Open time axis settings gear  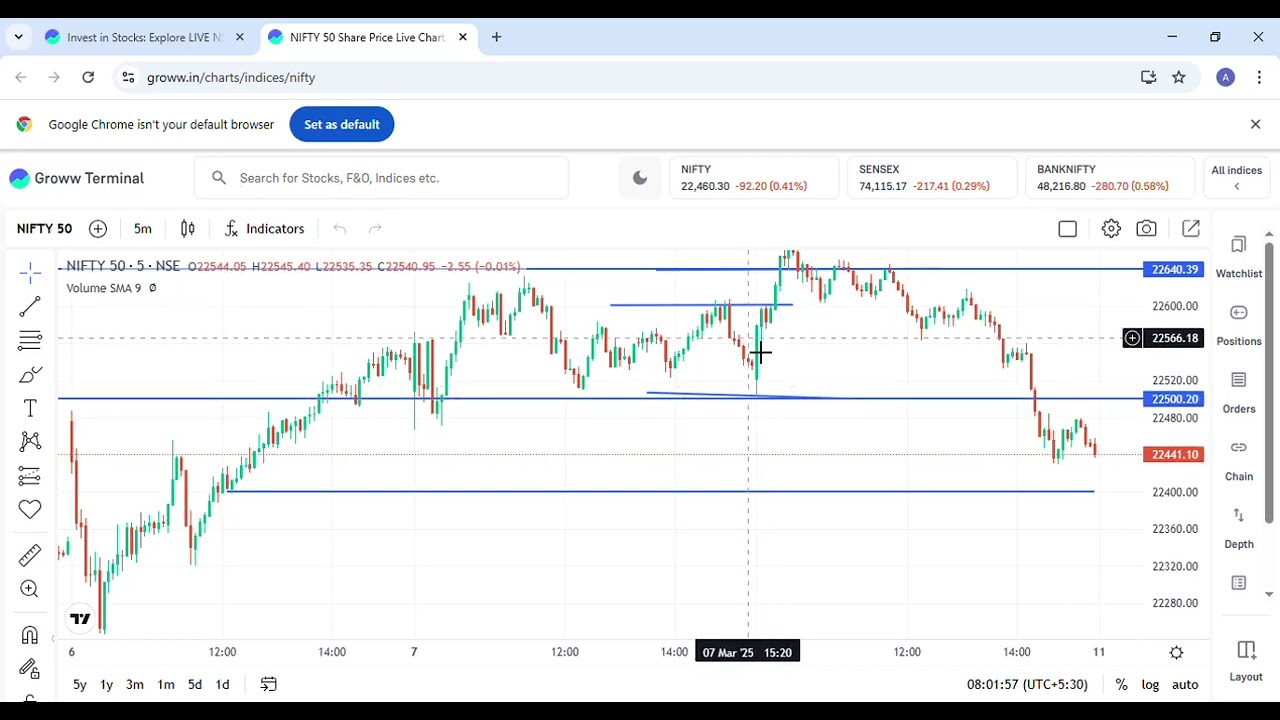click(x=1177, y=653)
